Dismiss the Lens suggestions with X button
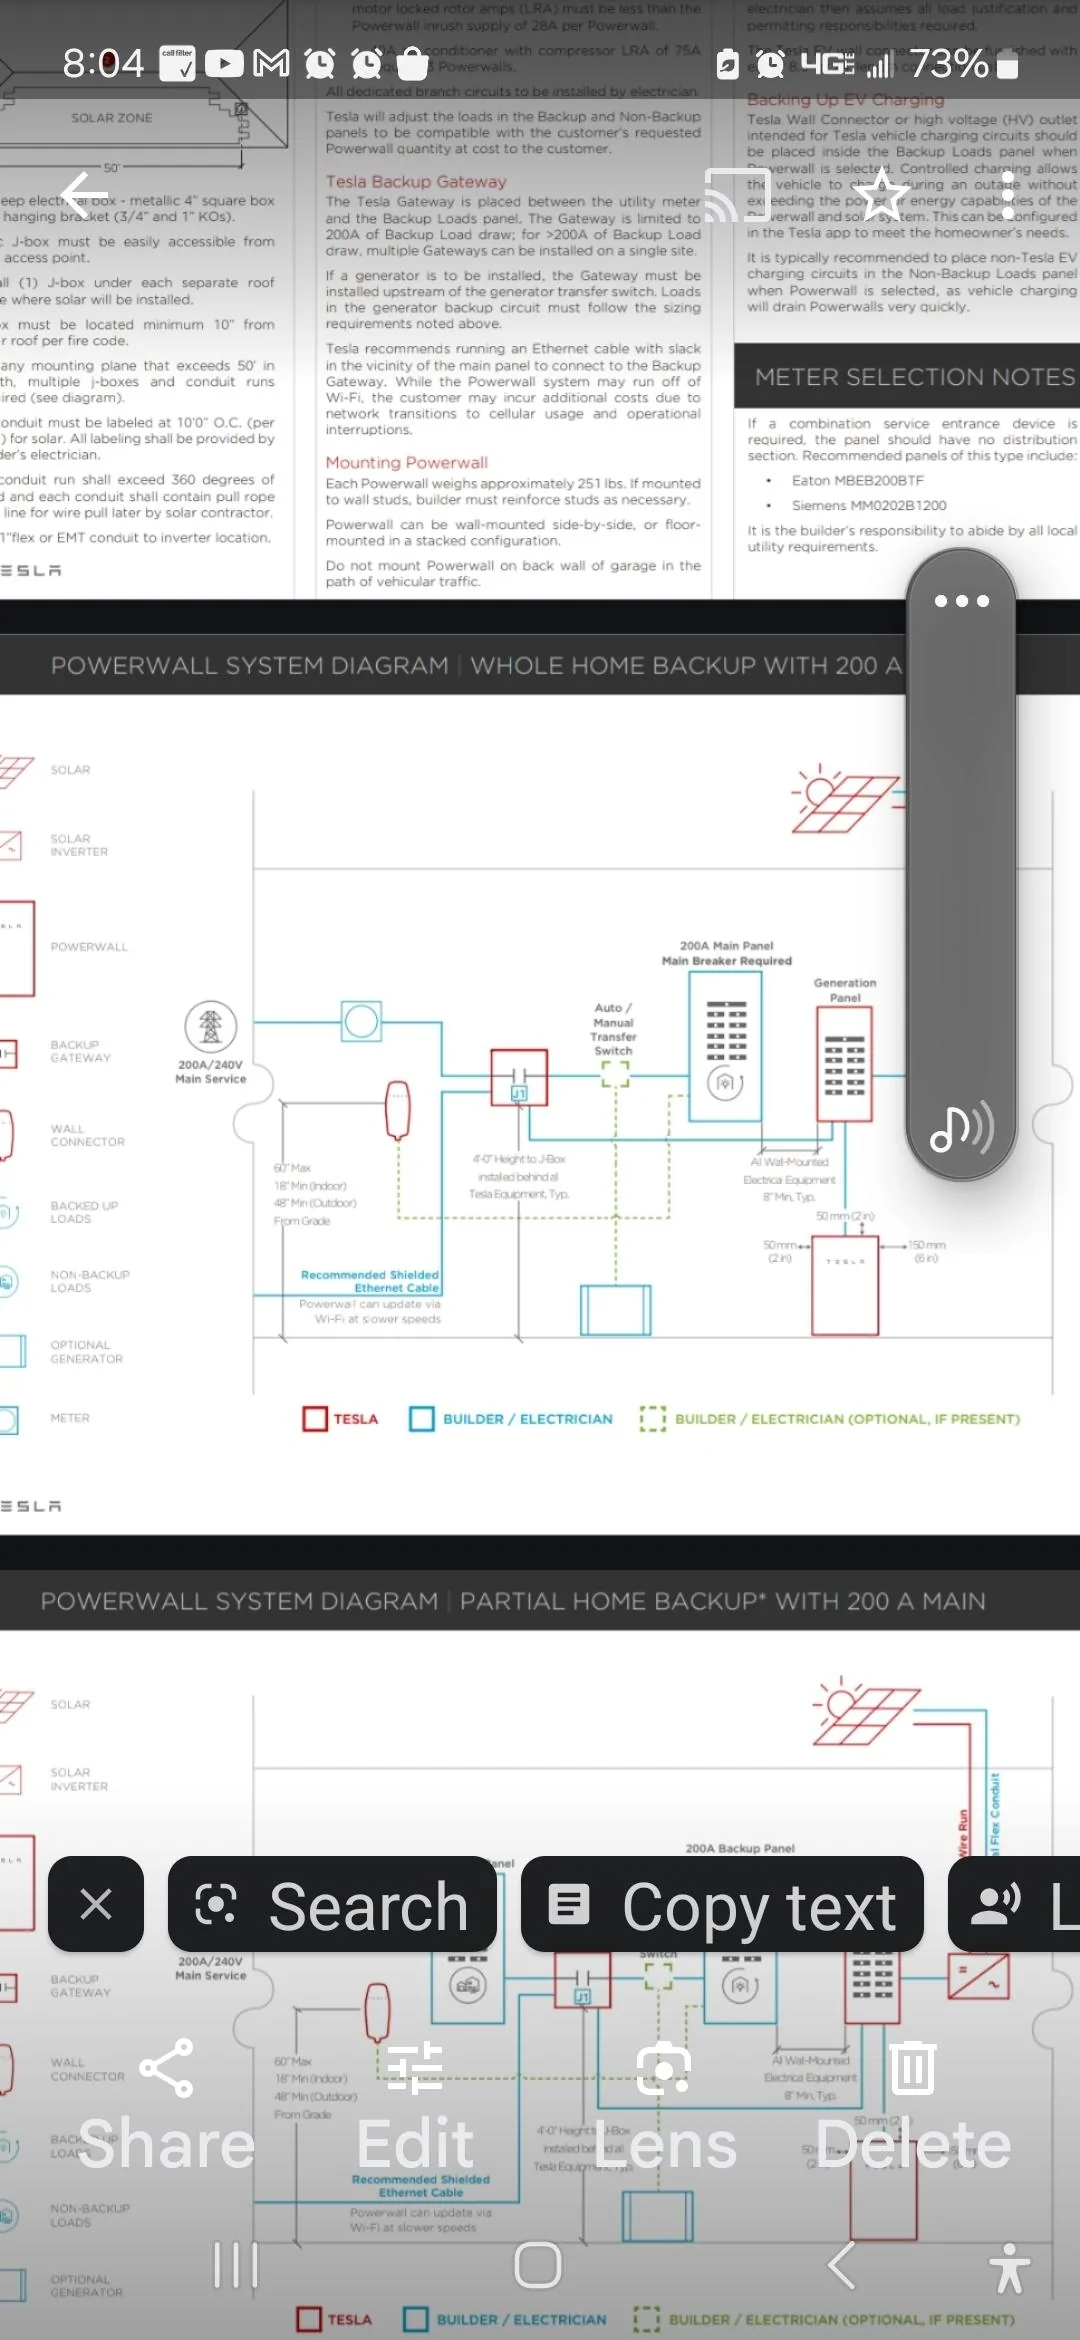 pos(96,1904)
